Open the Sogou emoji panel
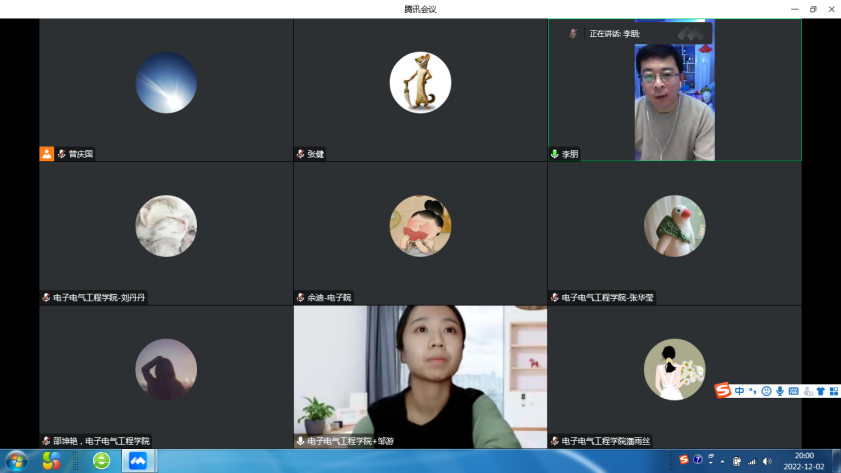841x473 pixels. [x=766, y=391]
